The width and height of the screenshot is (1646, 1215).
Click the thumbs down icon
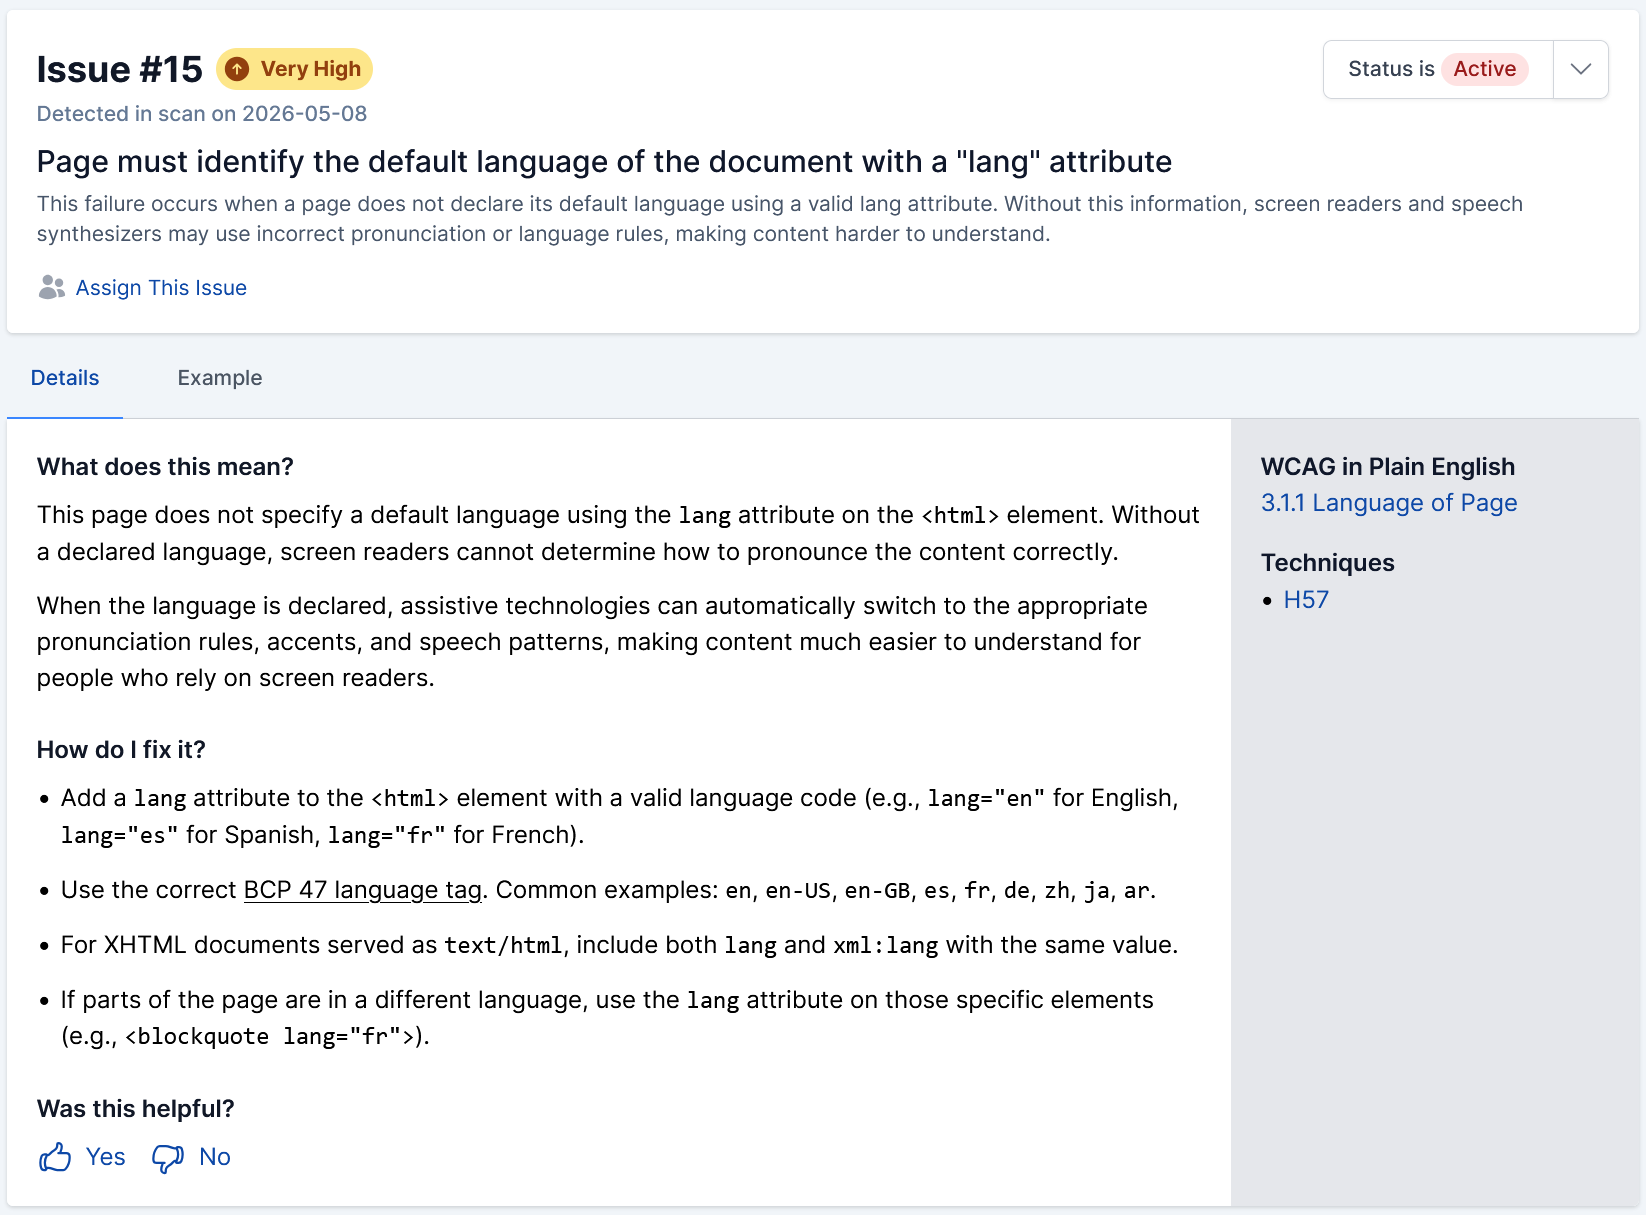[x=168, y=1158]
